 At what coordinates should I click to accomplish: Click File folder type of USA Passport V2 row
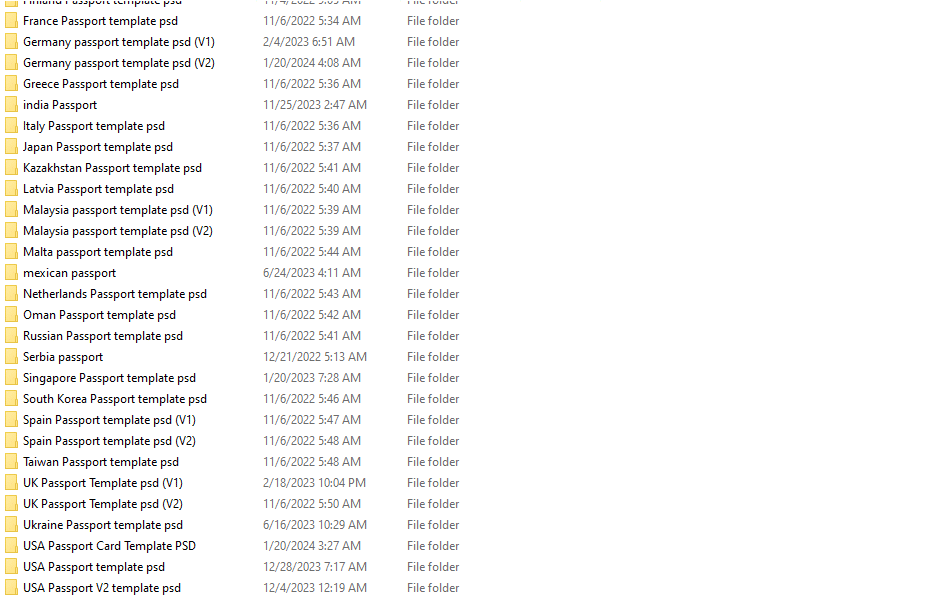click(x=433, y=588)
